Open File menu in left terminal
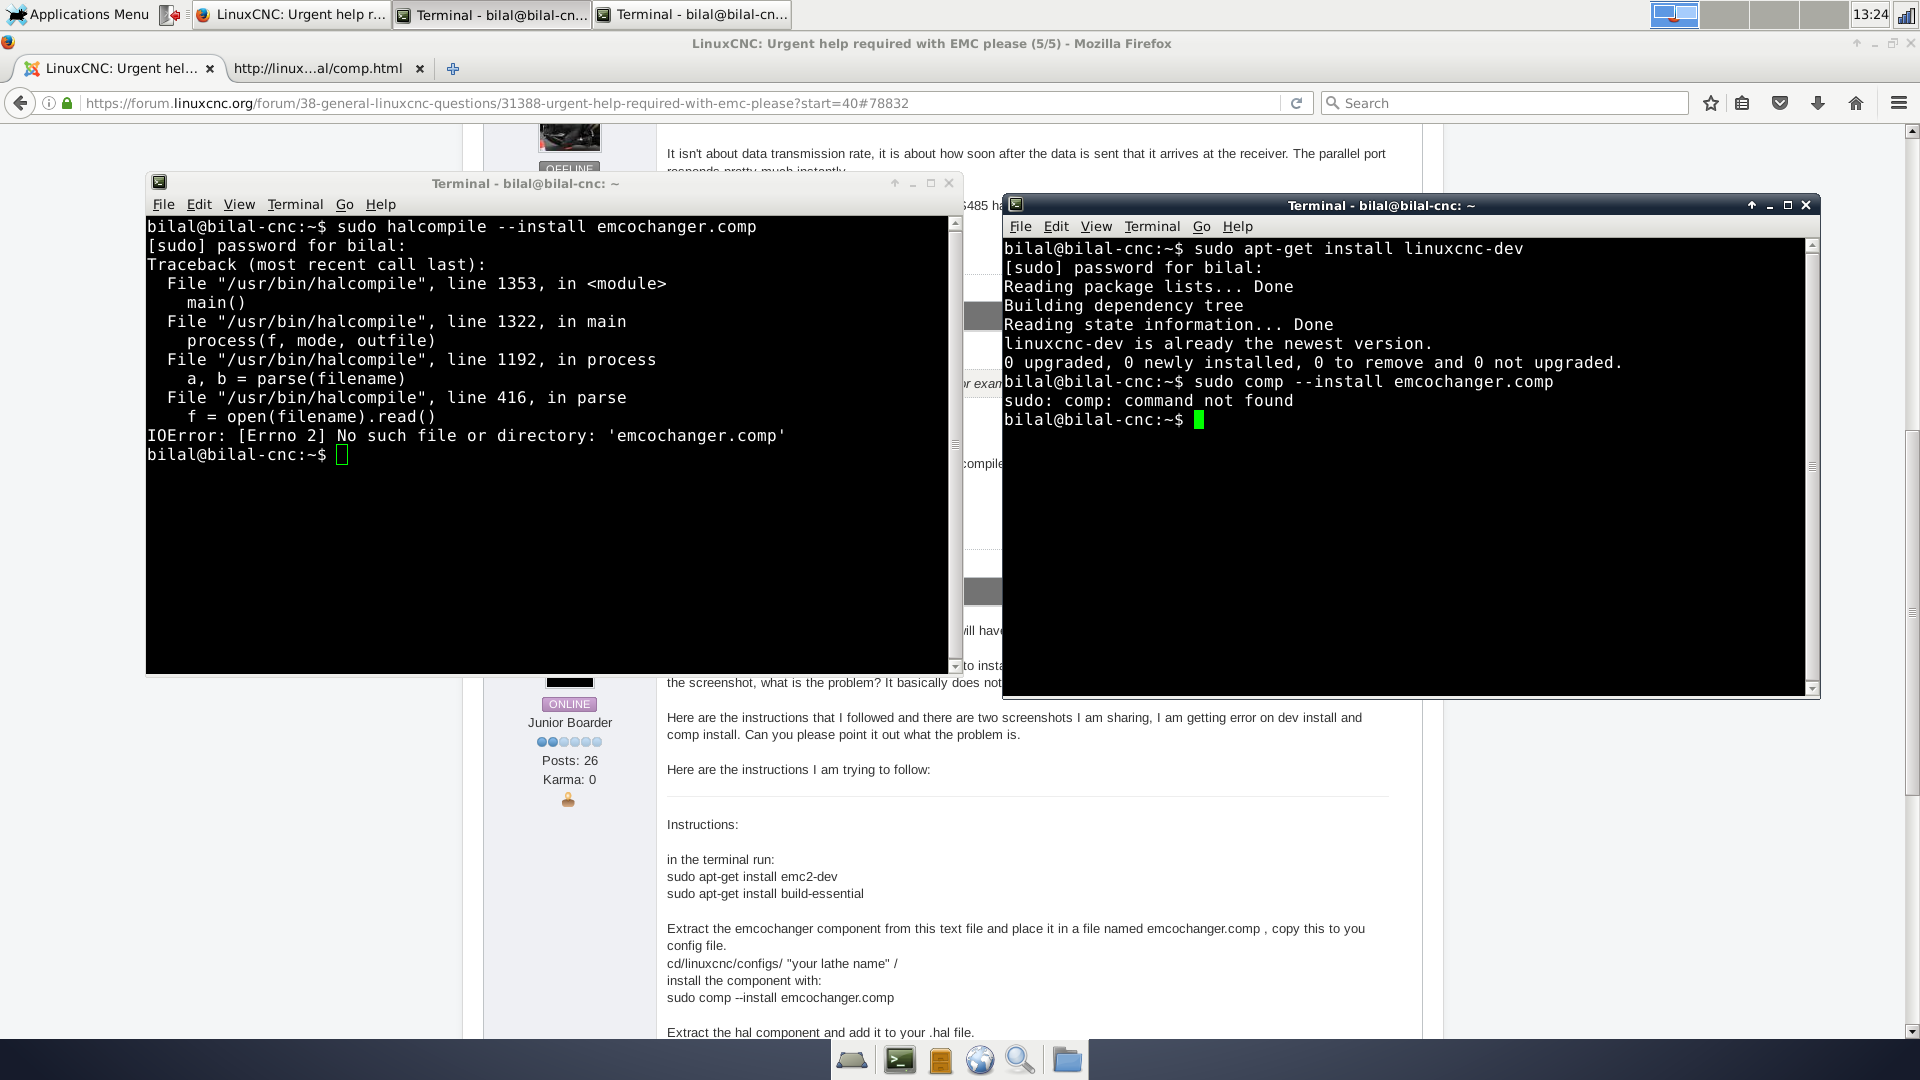This screenshot has width=1920, height=1080. pos(163,204)
